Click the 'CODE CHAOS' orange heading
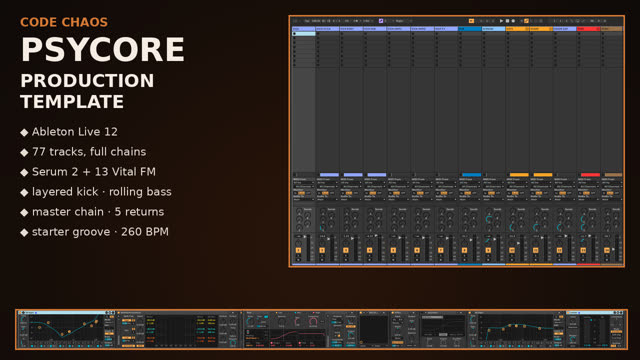640x360 pixels. (x=64, y=22)
